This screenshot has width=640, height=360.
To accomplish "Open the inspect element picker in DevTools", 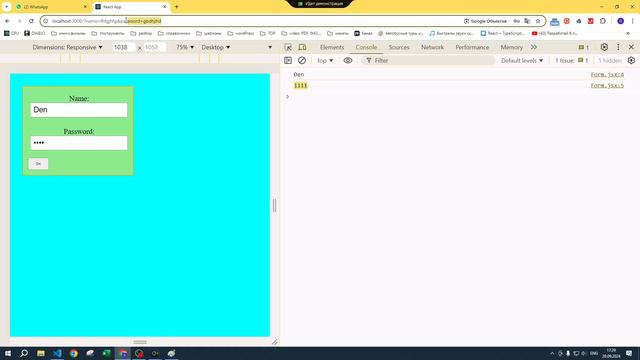I will (x=288, y=47).
